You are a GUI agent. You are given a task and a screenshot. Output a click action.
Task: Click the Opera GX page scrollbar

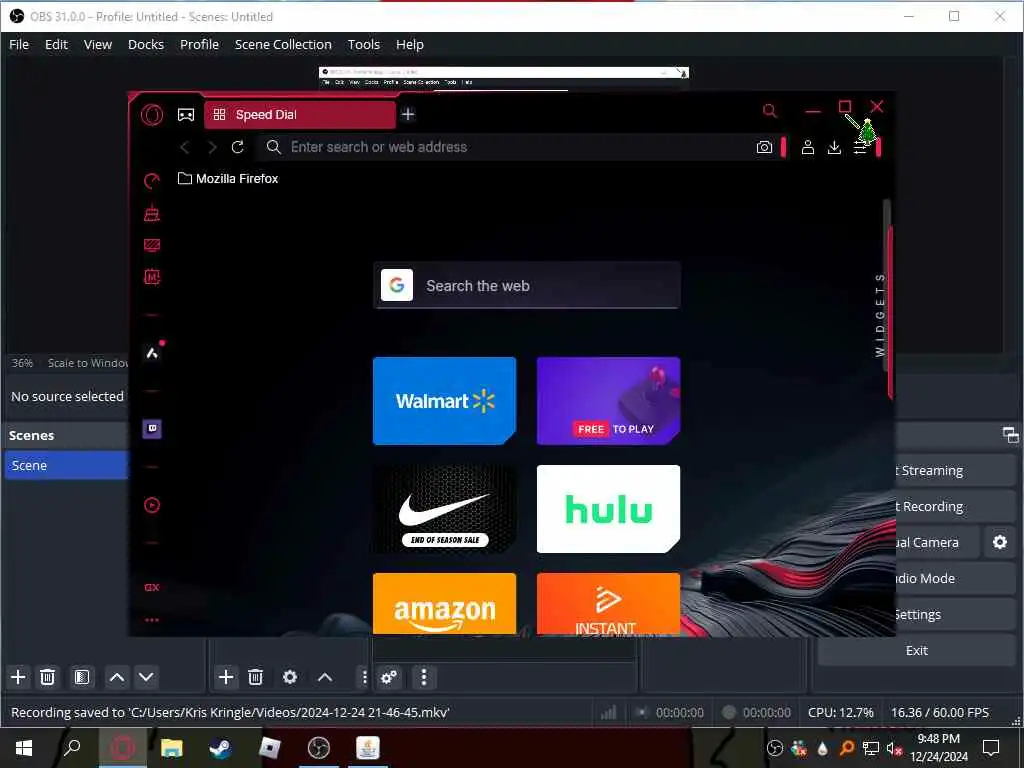887,286
